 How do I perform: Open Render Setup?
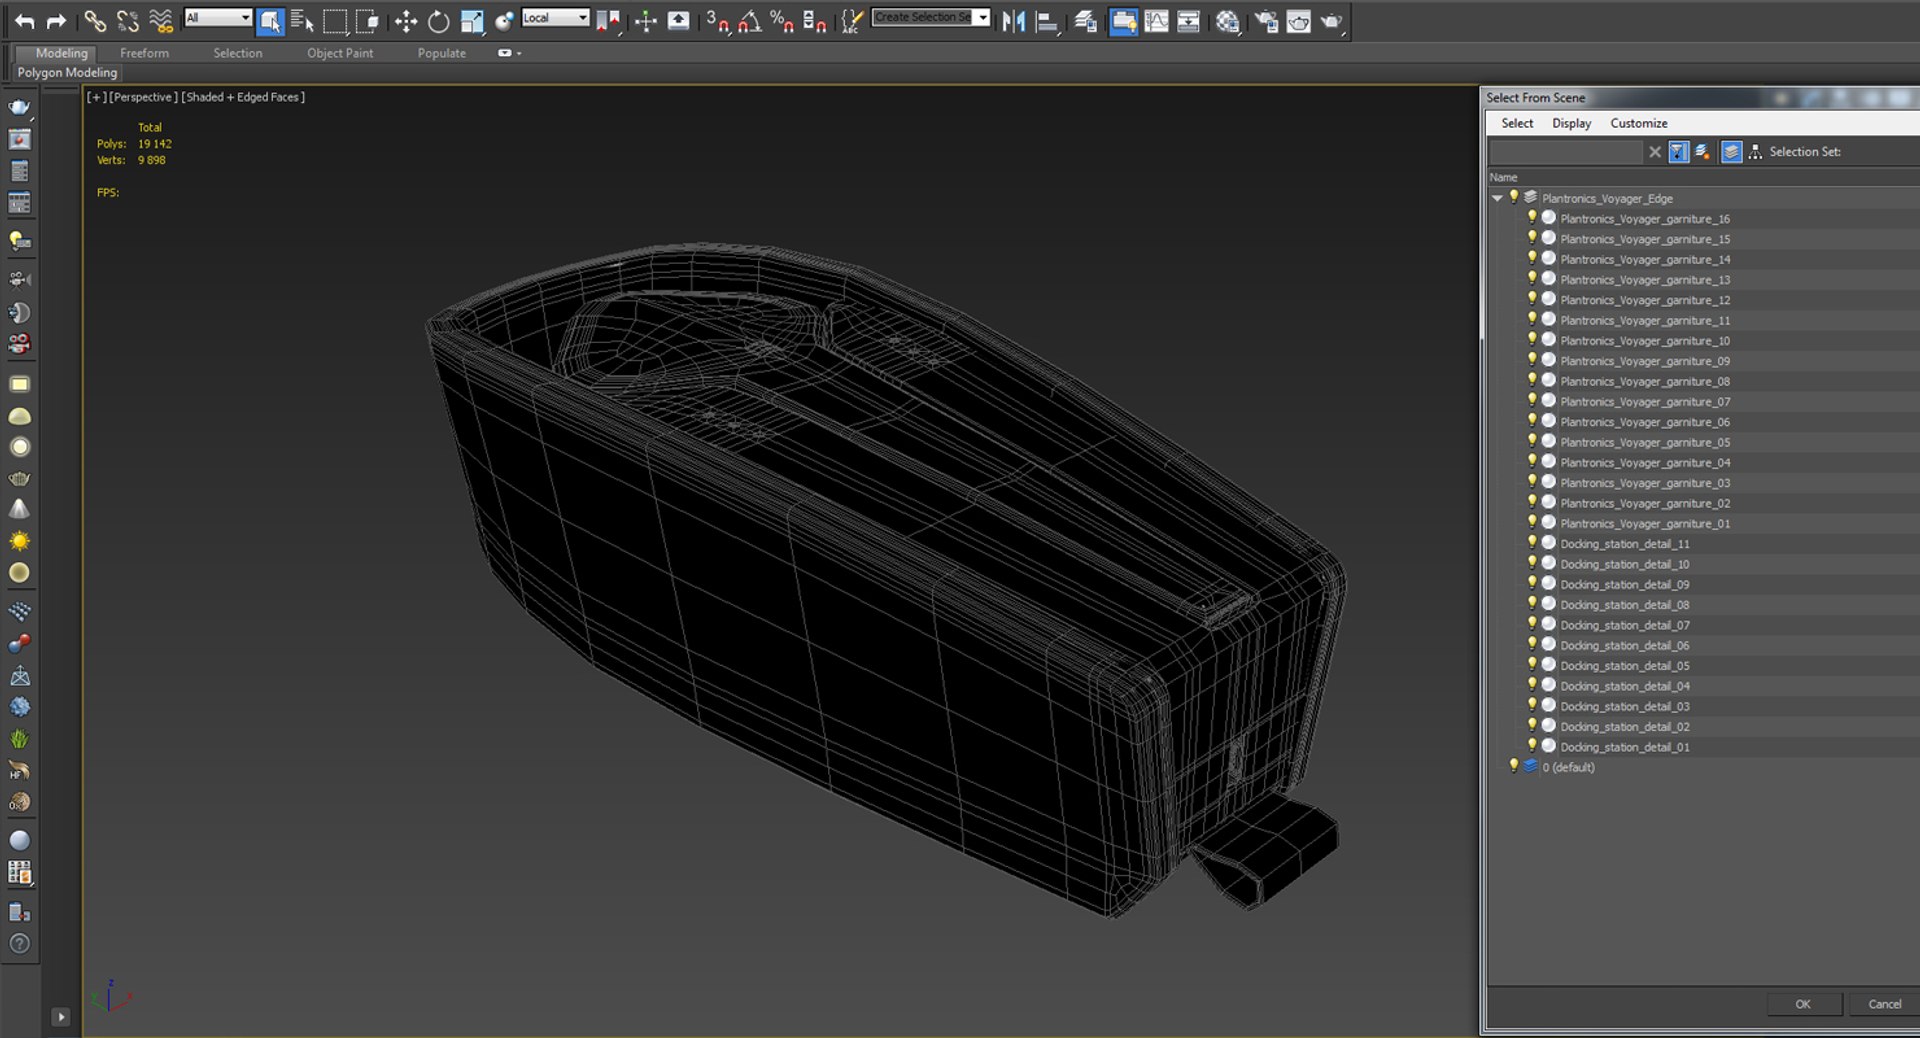(x=1266, y=21)
